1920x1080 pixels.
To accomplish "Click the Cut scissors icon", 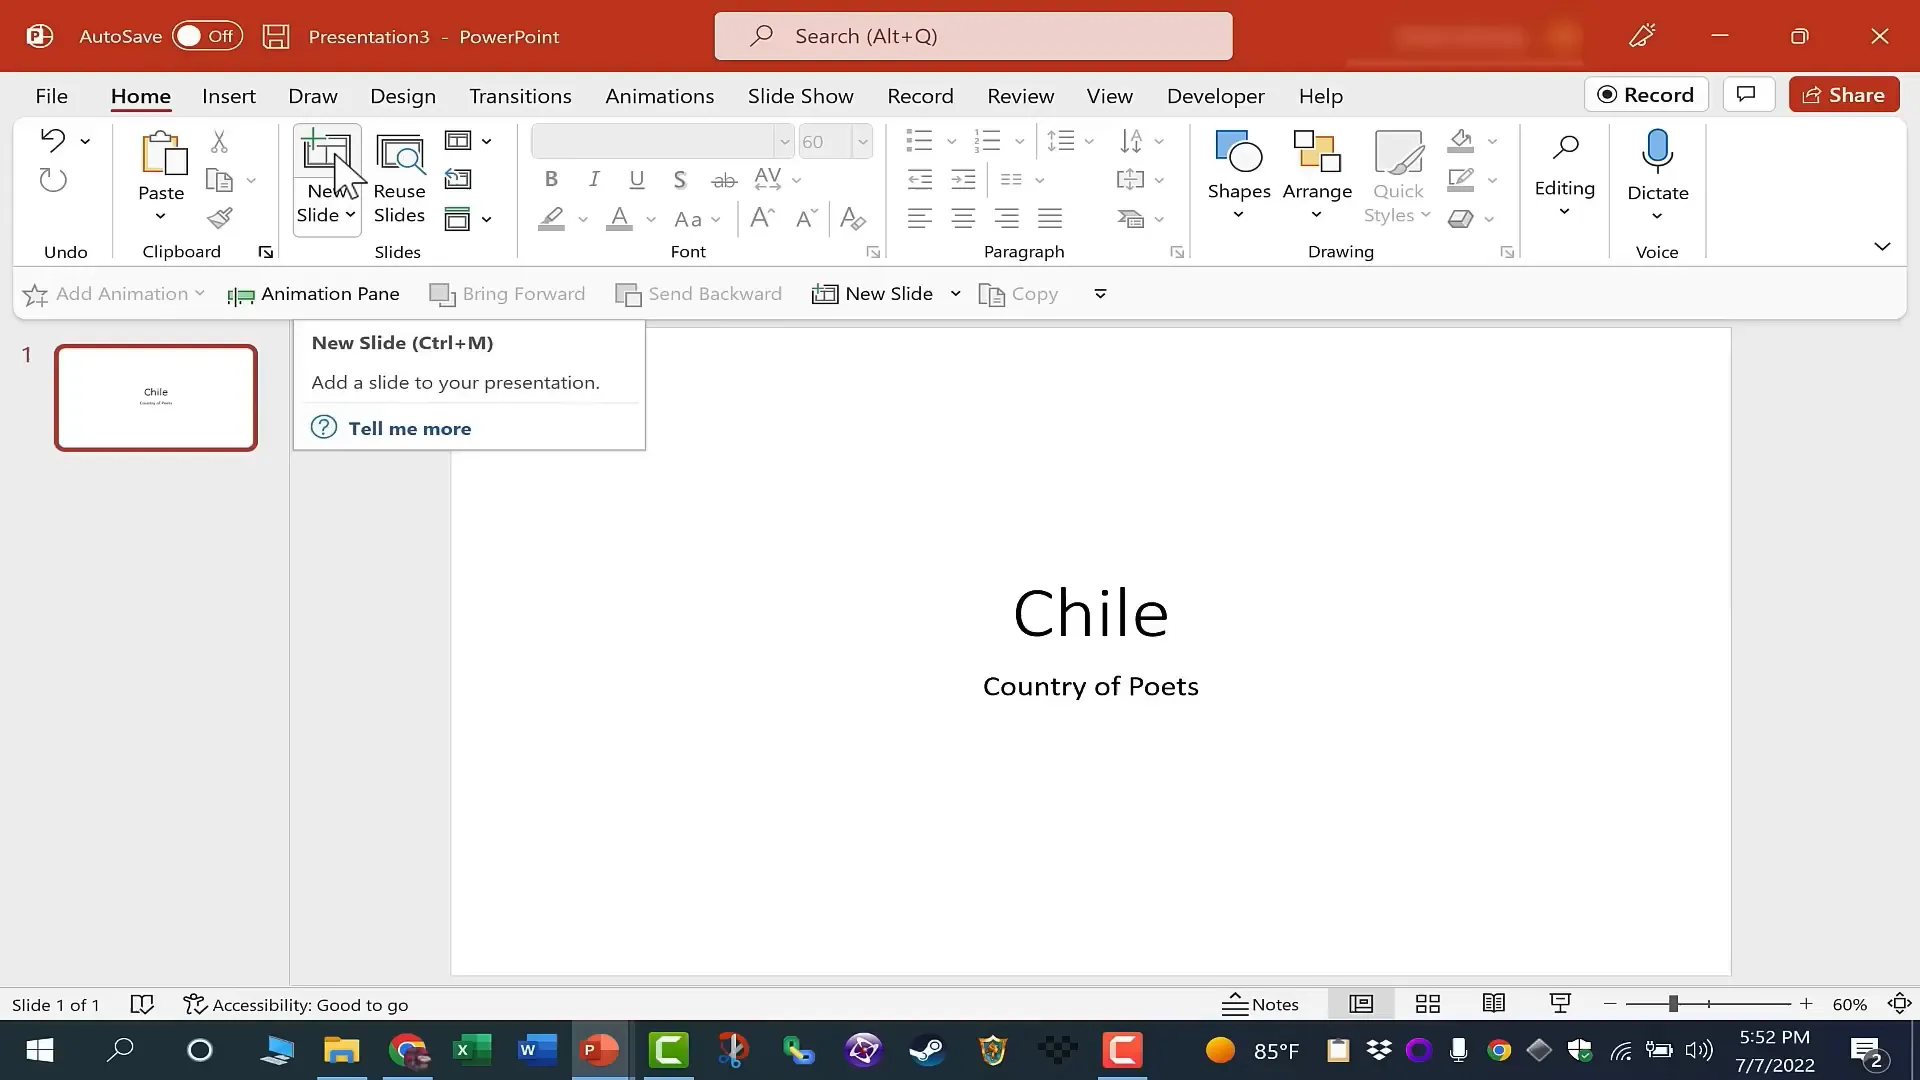I will pyautogui.click(x=219, y=142).
